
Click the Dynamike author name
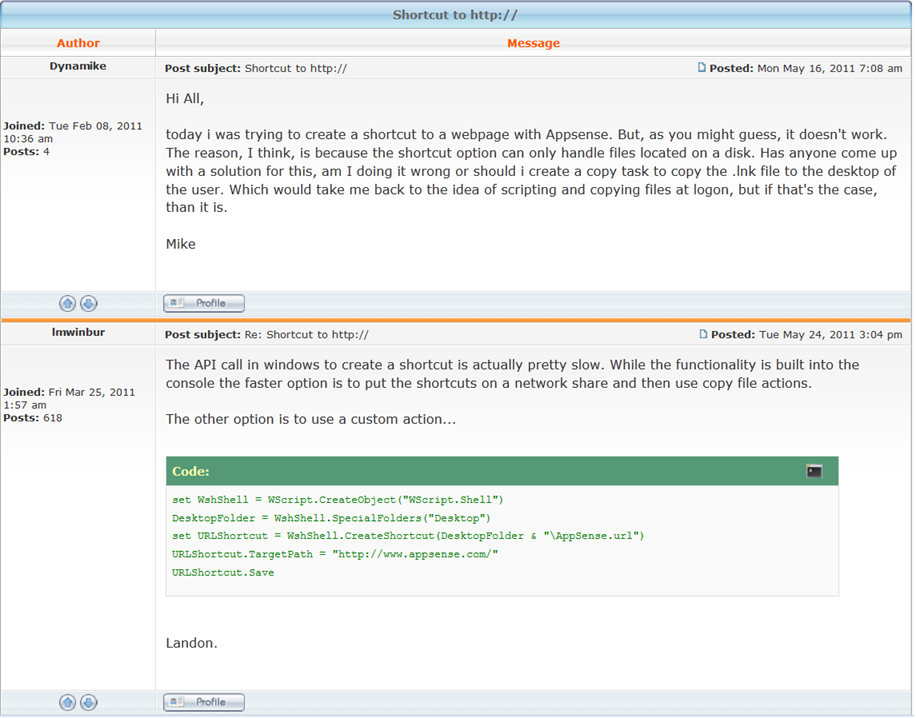[x=78, y=66]
